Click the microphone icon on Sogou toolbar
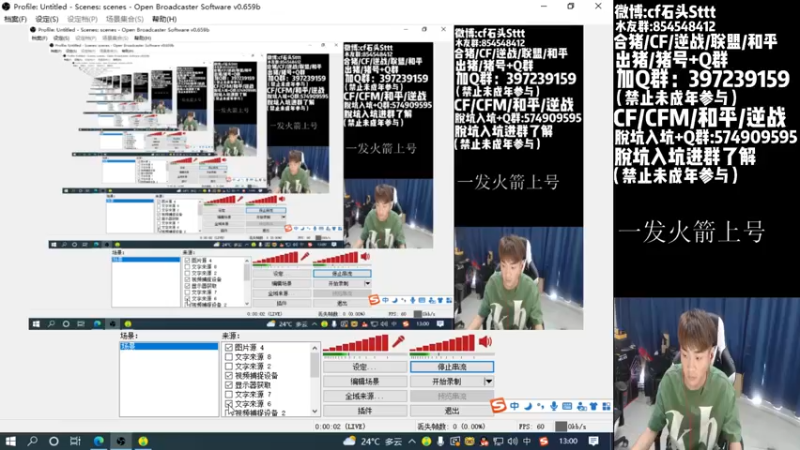 [554, 406]
